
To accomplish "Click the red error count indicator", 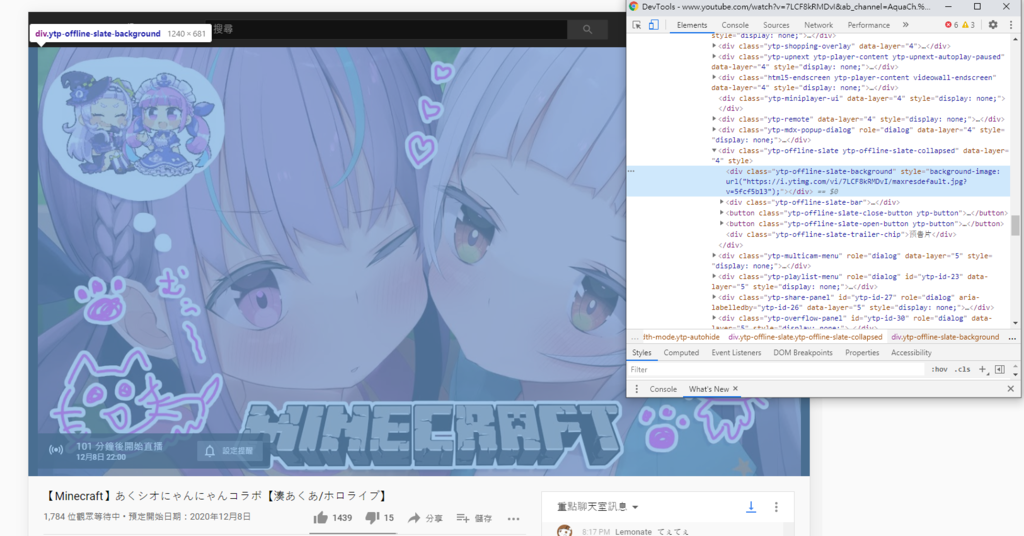I will [952, 25].
